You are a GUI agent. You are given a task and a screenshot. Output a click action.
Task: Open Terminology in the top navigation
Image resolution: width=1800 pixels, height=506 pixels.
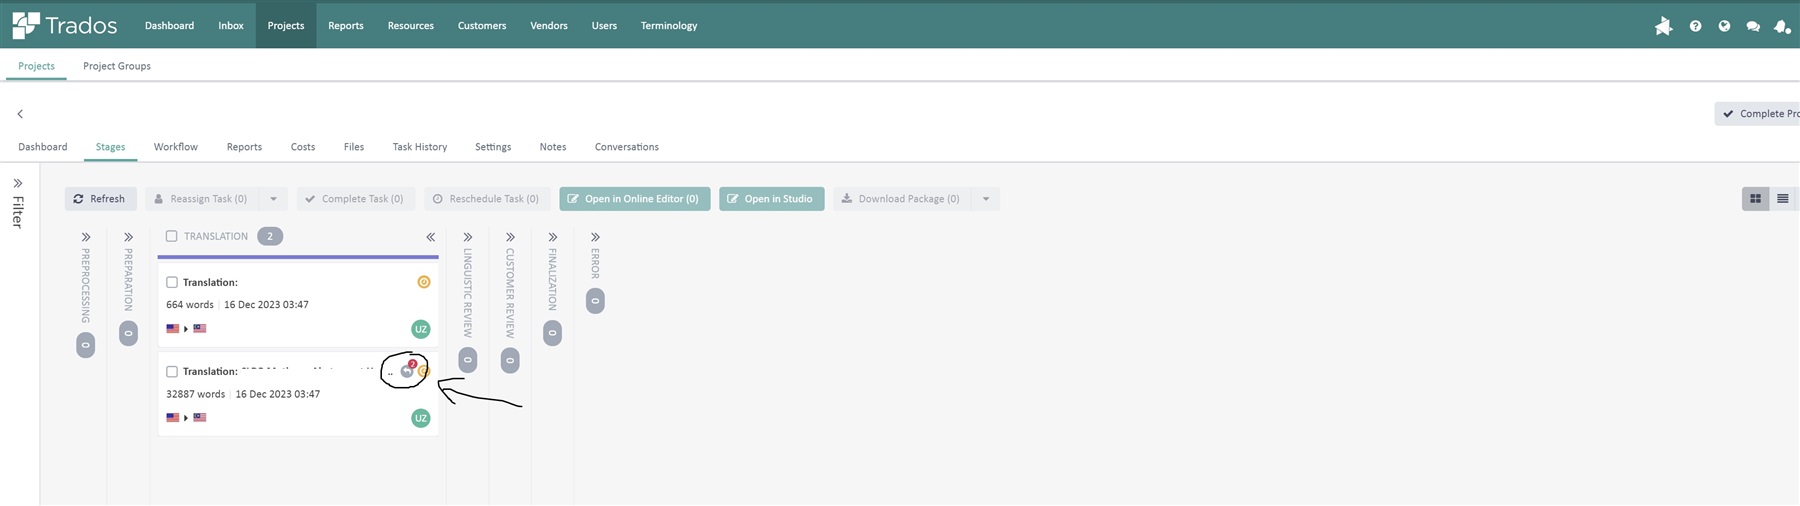pos(669,26)
